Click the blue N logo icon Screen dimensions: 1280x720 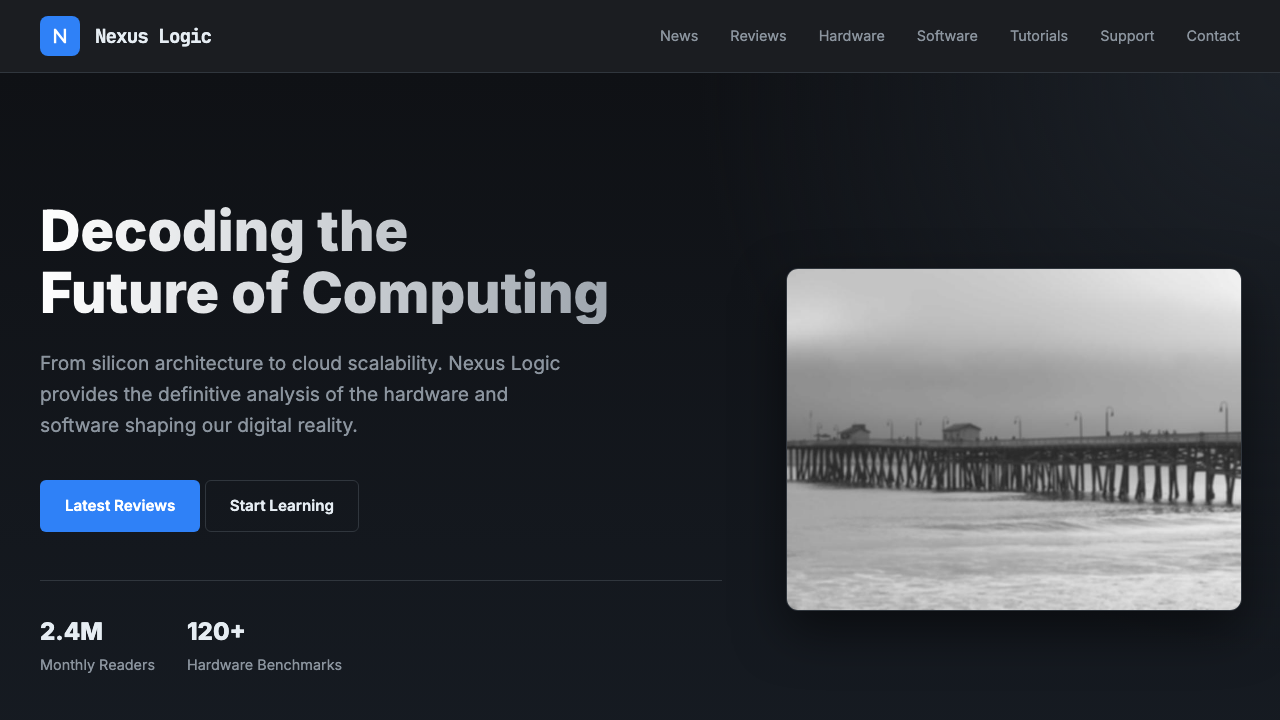(60, 36)
